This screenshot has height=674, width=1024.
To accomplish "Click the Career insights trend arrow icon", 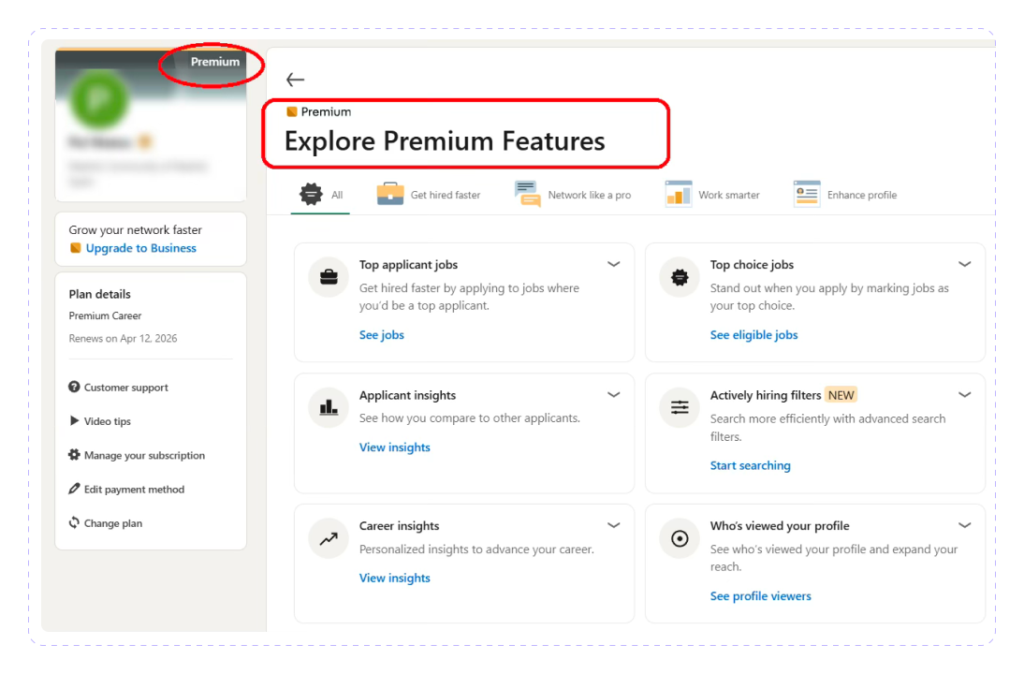I will click(328, 538).
